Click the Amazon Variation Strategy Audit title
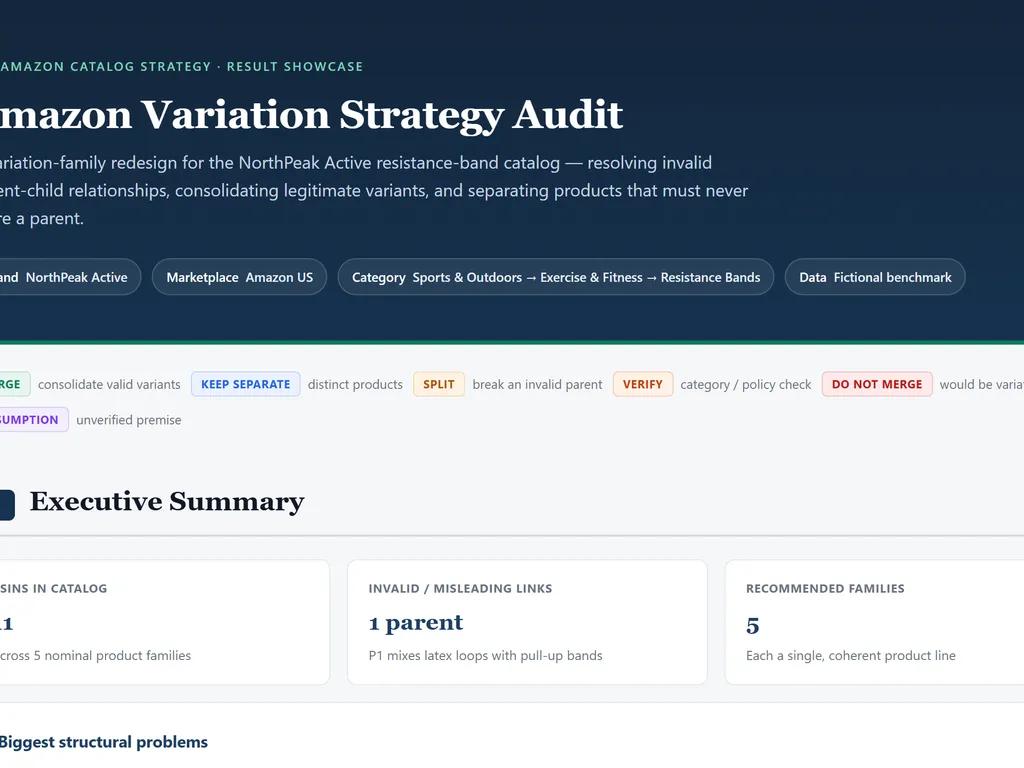 (x=312, y=115)
